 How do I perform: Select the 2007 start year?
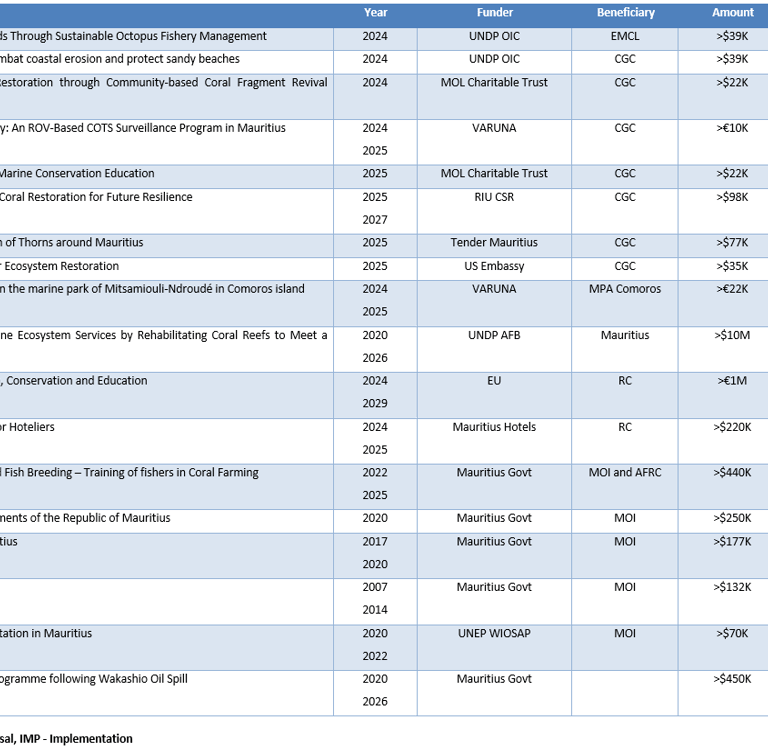pyautogui.click(x=375, y=587)
